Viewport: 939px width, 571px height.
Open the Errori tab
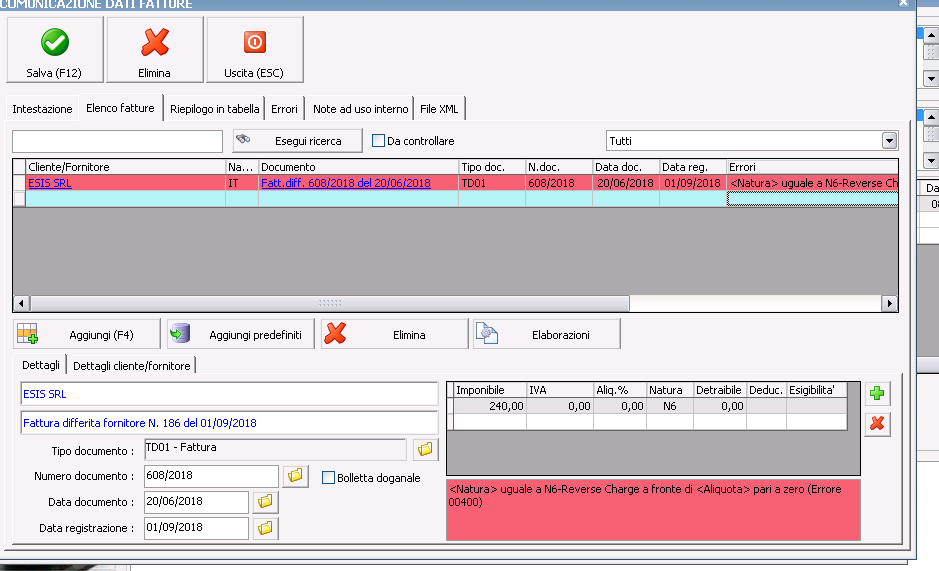284,109
